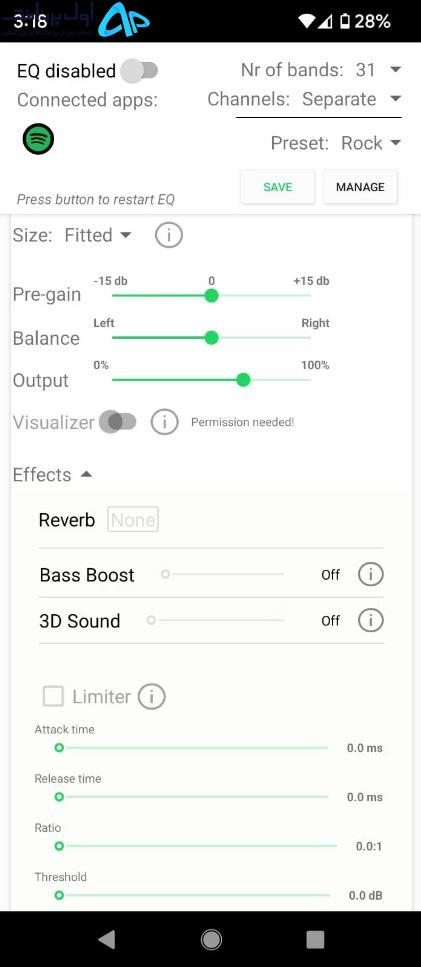Tap the Visualizer info icon
The height and width of the screenshot is (967, 421).
tap(165, 422)
